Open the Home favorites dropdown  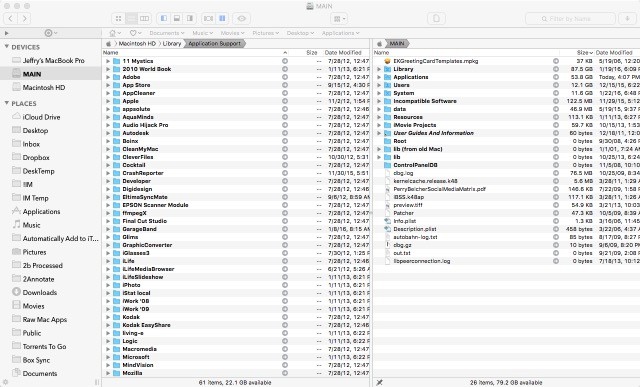[115, 33]
